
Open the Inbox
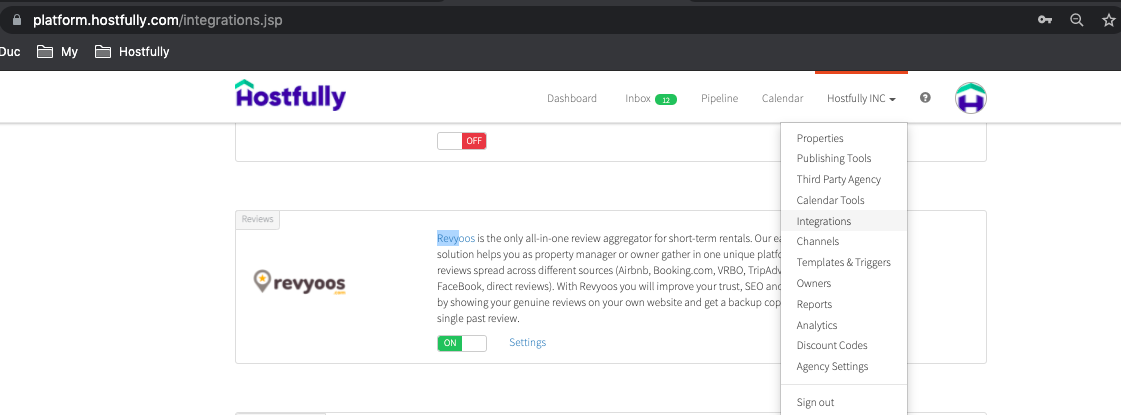[x=638, y=99]
